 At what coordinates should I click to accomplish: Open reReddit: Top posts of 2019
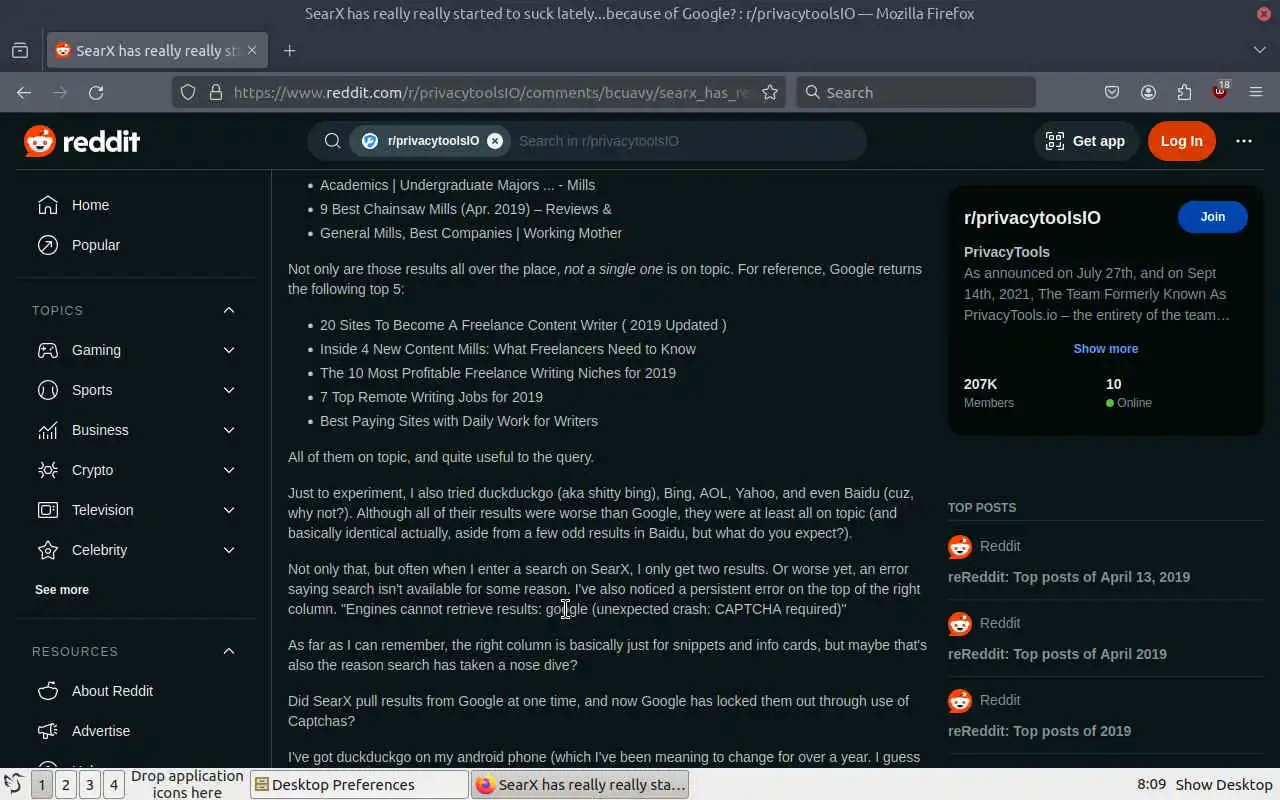[x=1039, y=731]
